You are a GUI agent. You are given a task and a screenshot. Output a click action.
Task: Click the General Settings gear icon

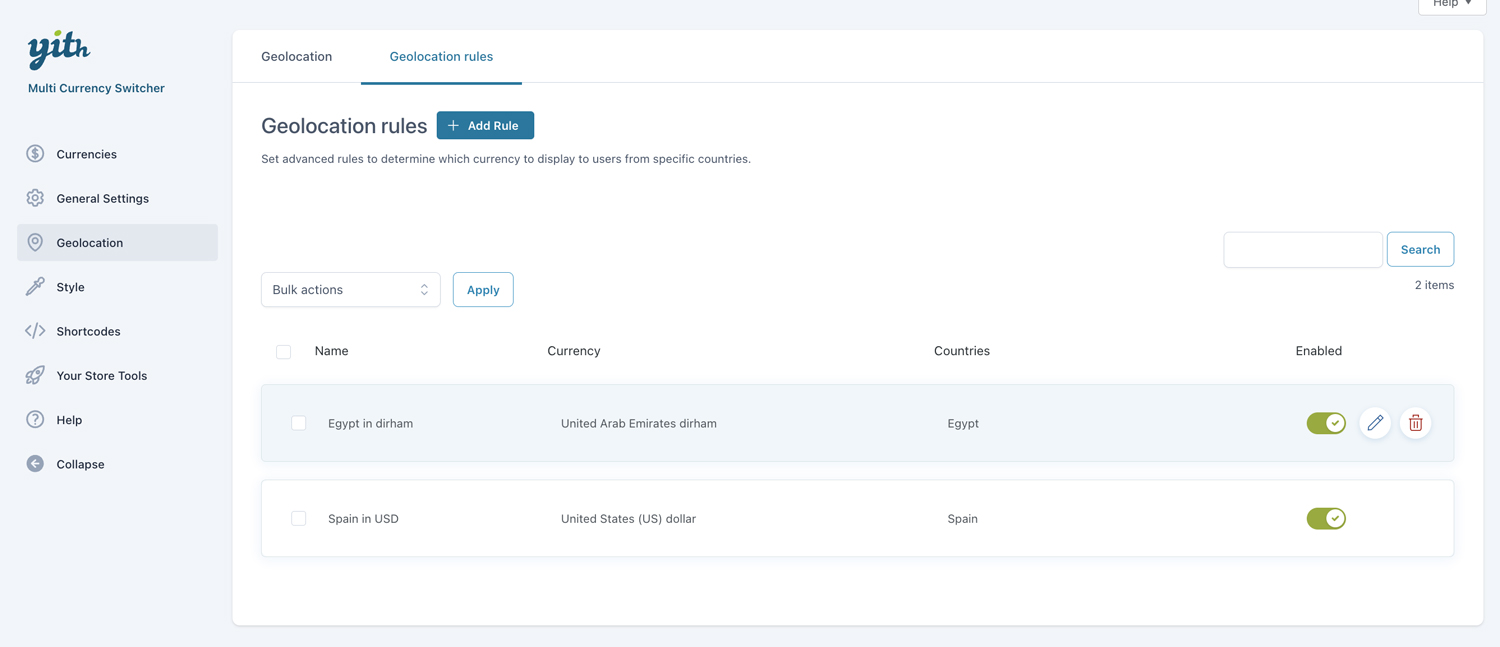click(x=35, y=198)
